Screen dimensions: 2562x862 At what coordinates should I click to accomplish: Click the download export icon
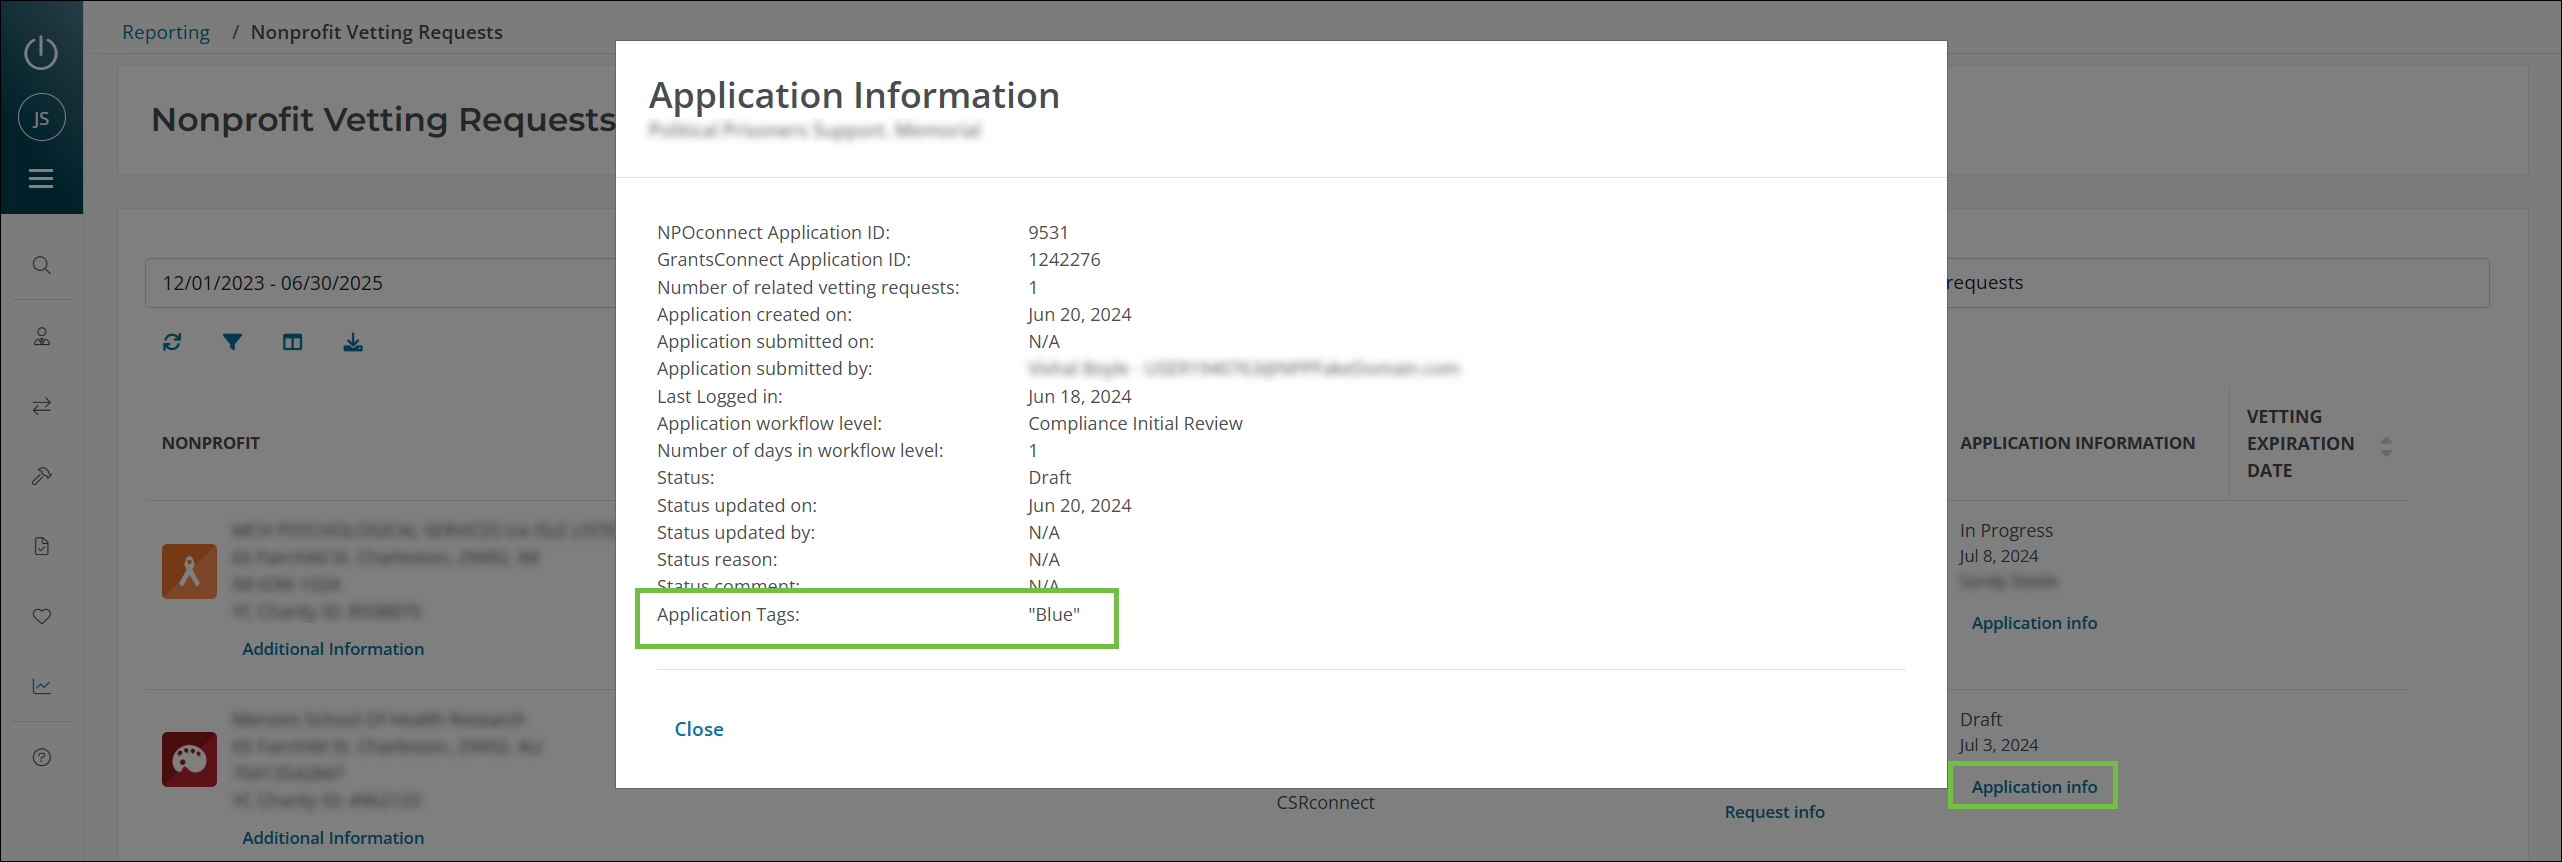point(353,342)
